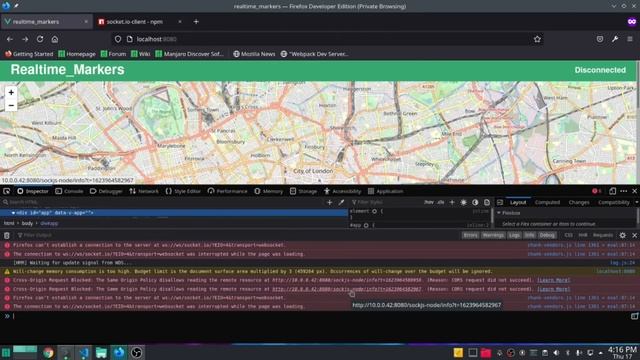
Task: Expand the sidebar tabs overflow dropdown
Action: coord(636,202)
